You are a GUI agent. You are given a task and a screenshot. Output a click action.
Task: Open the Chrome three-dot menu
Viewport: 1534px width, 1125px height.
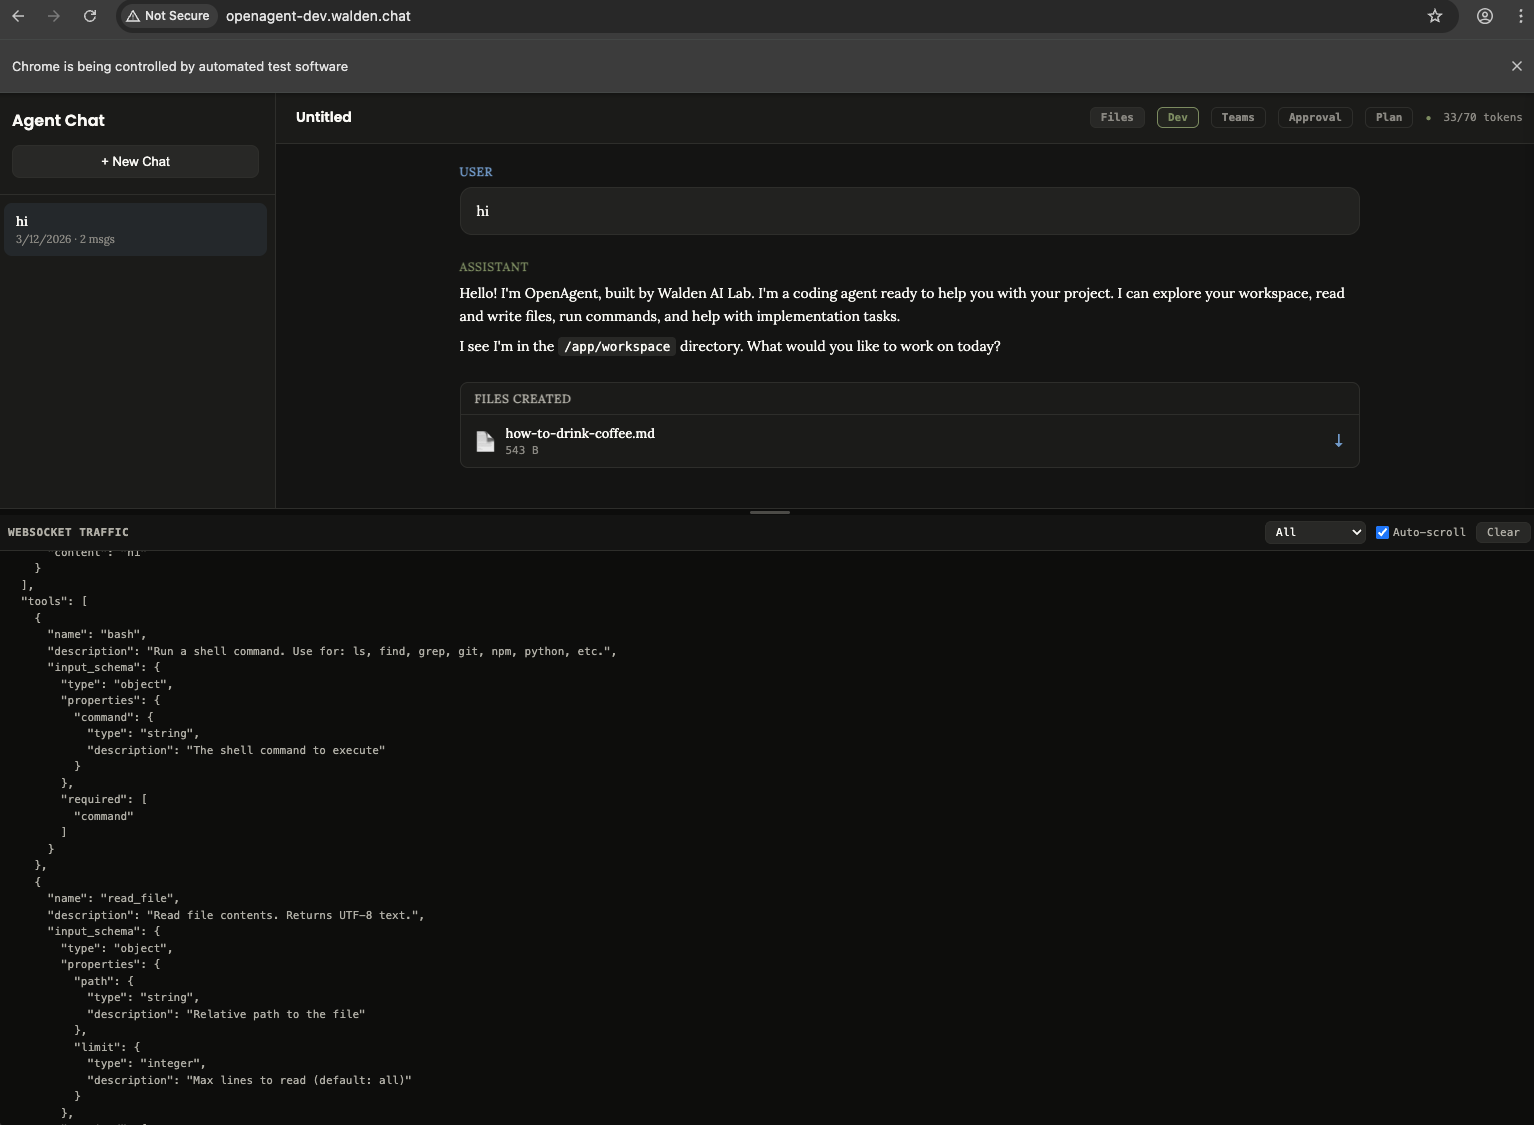coord(1522,16)
